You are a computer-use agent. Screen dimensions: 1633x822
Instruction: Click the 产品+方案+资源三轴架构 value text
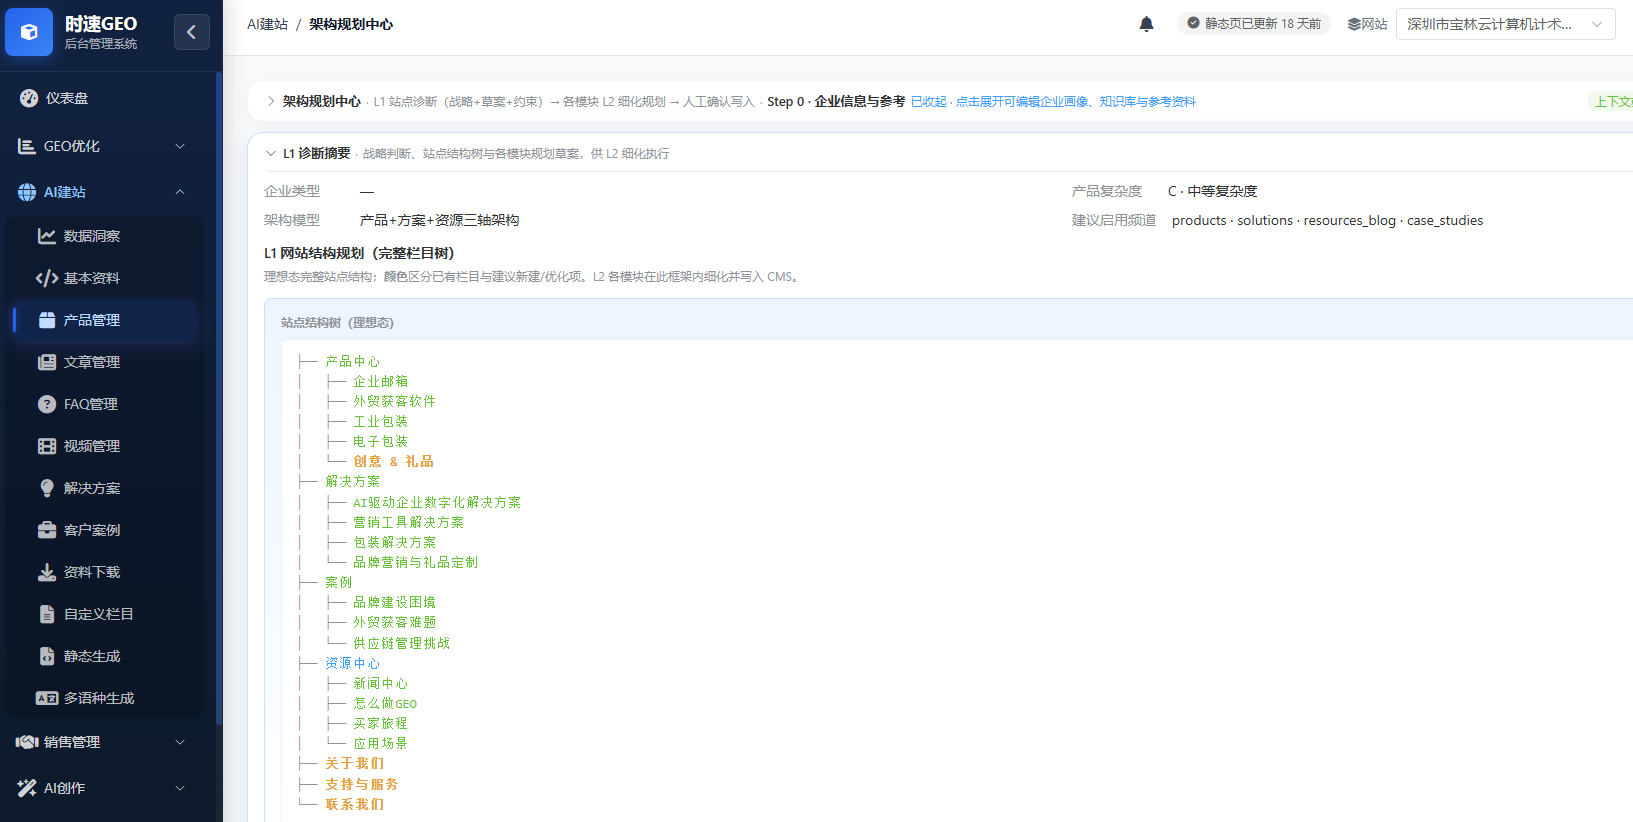pyautogui.click(x=440, y=220)
